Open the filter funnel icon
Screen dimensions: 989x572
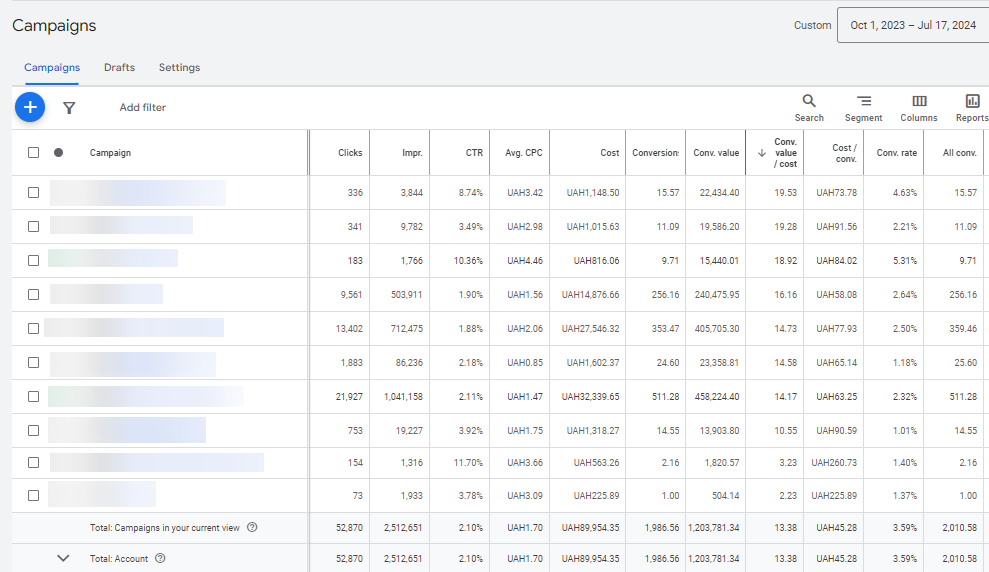click(69, 108)
